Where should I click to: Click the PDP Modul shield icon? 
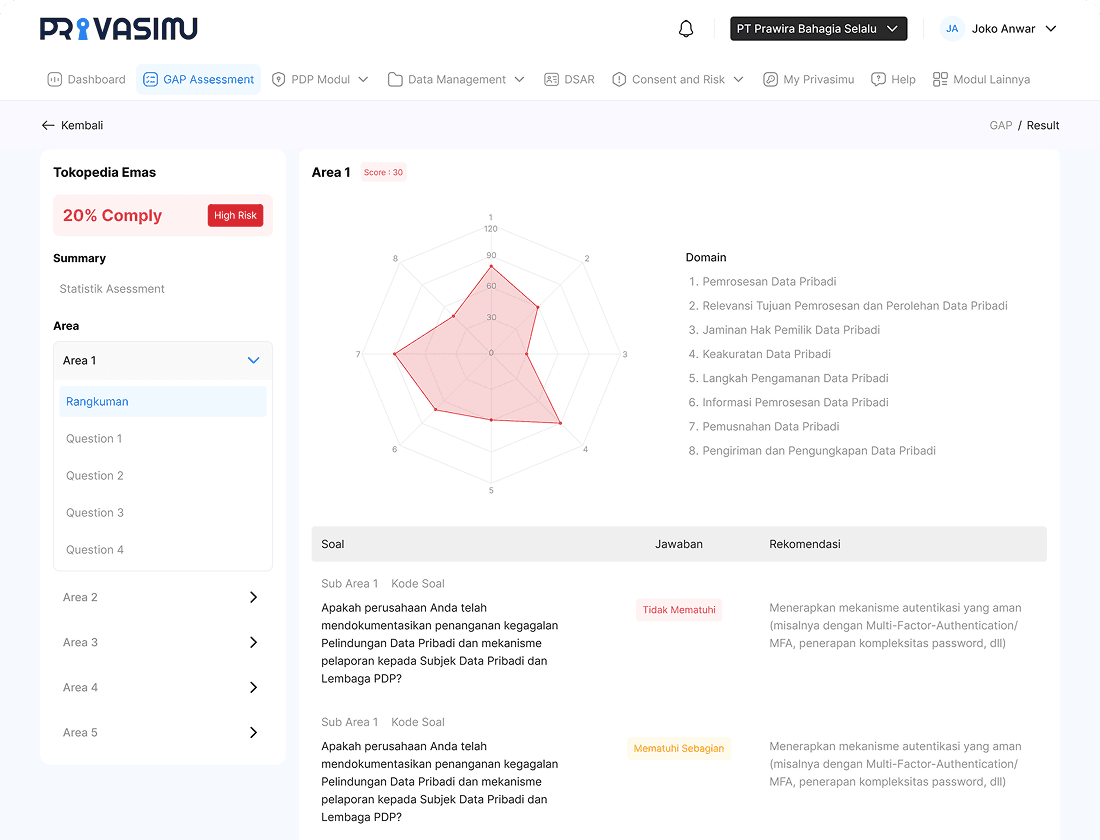click(279, 80)
